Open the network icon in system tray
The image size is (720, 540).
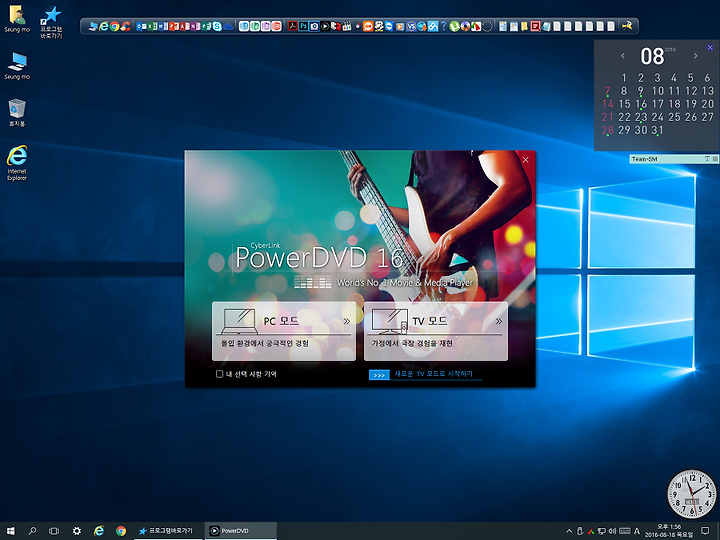pyautogui.click(x=602, y=531)
